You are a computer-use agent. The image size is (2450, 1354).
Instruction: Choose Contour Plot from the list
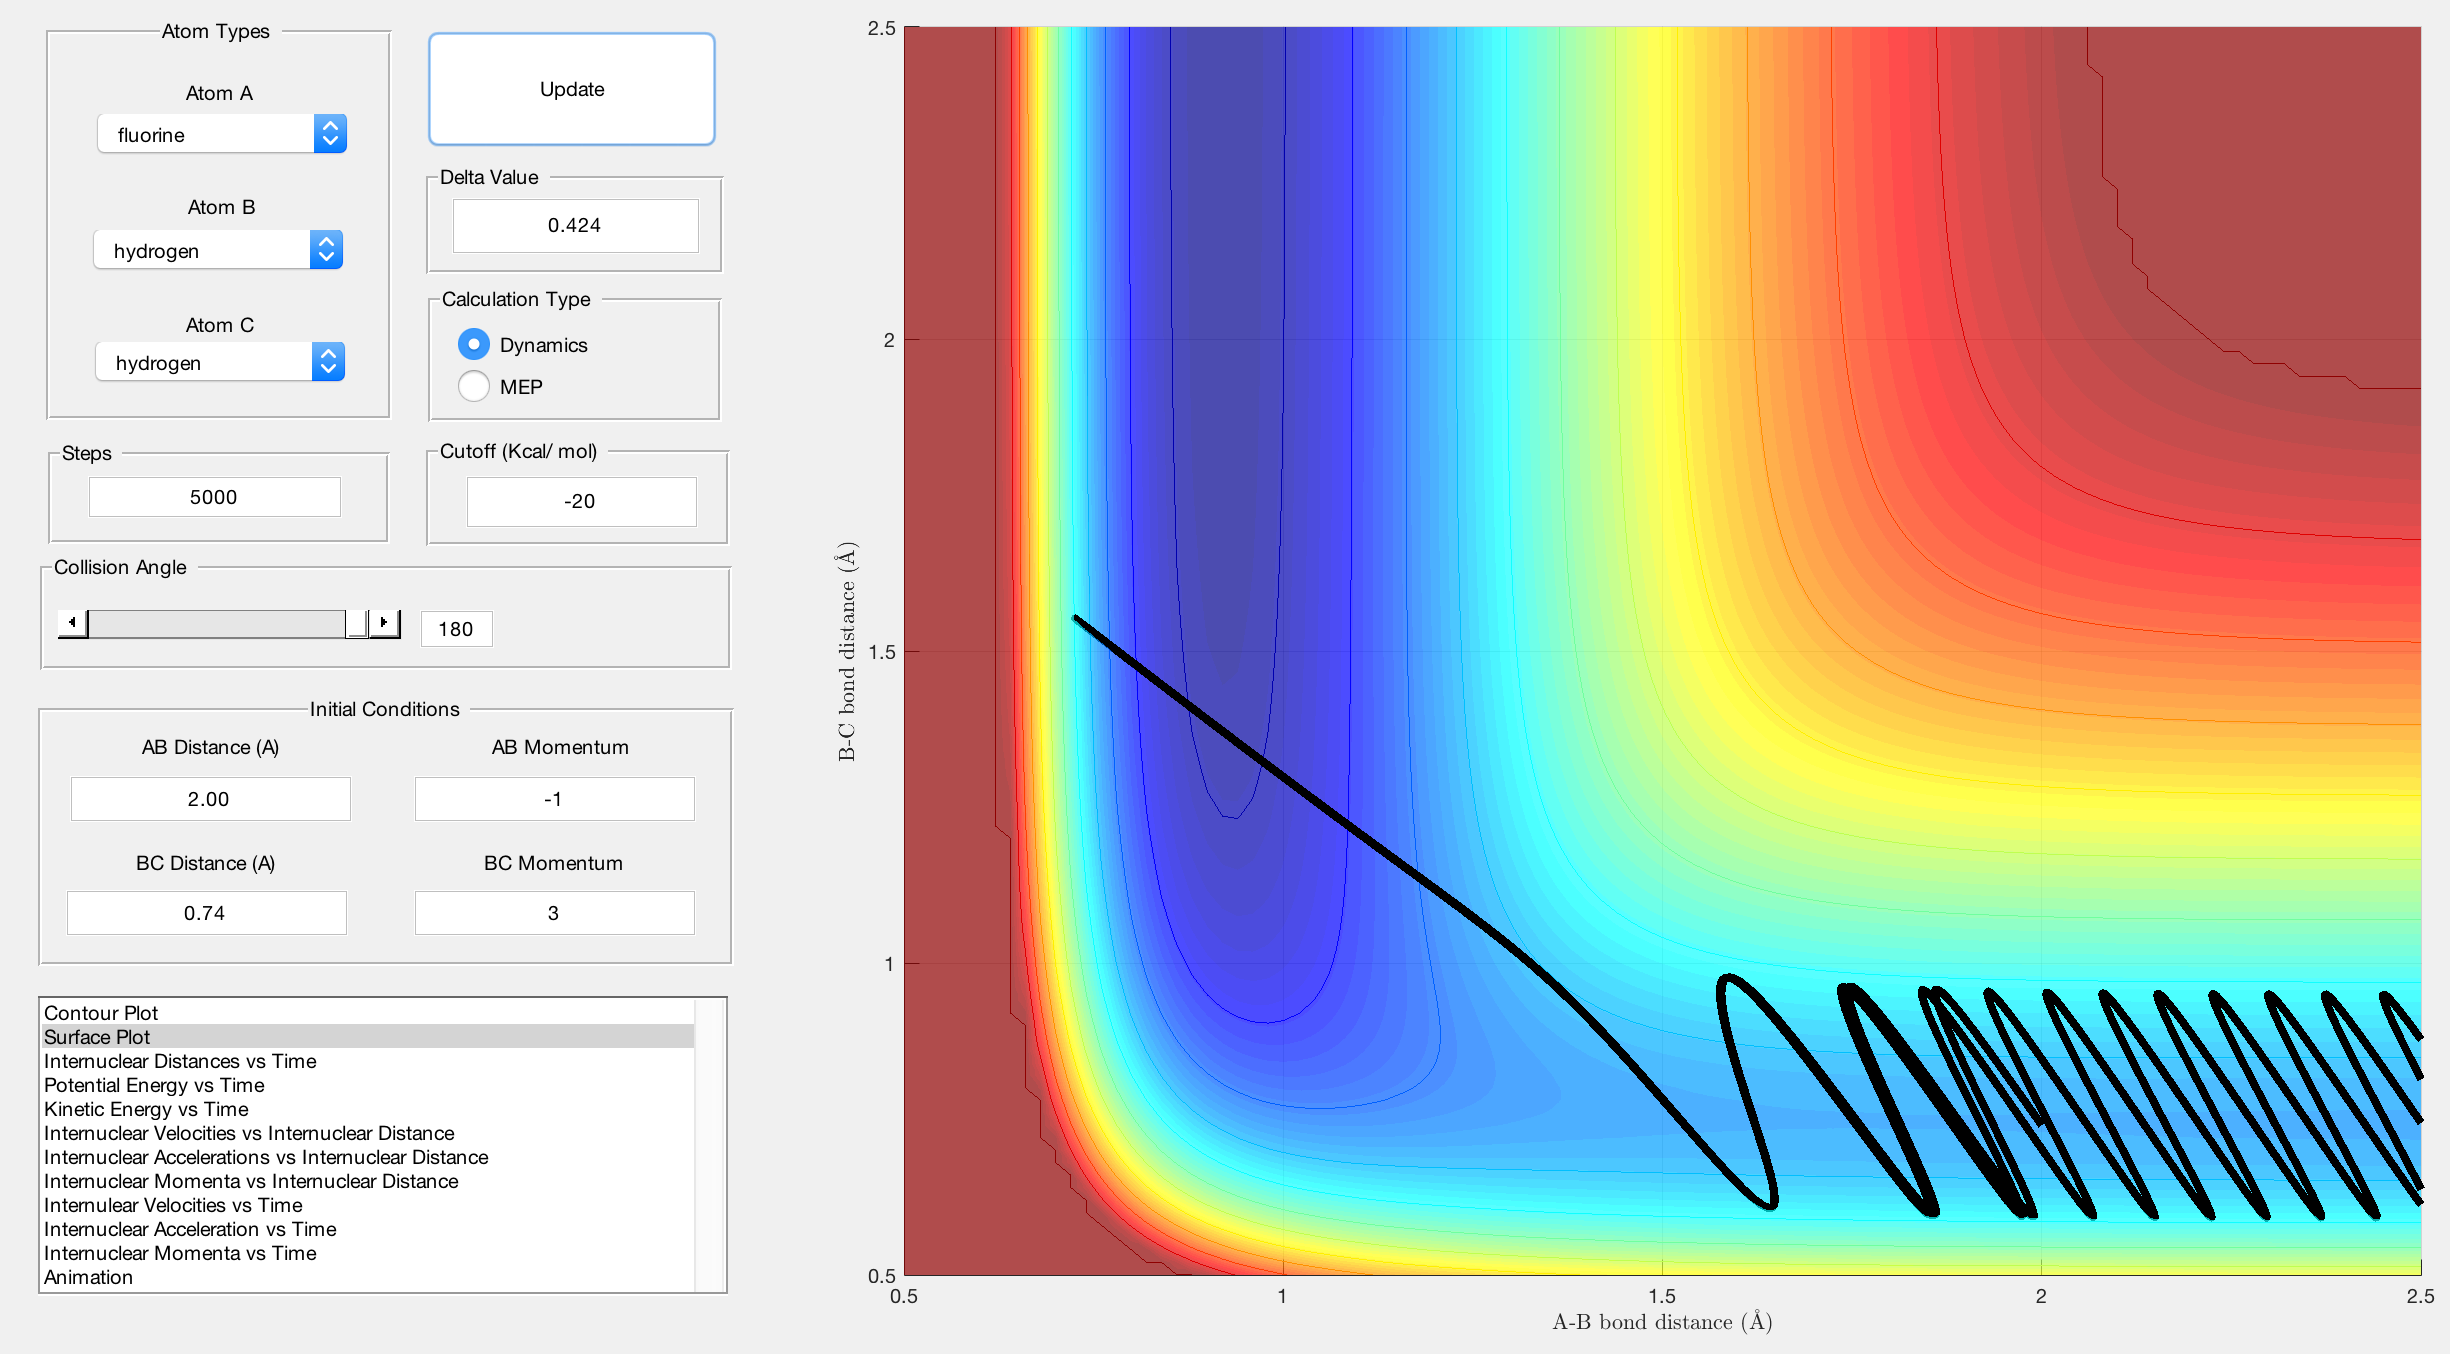(101, 1013)
